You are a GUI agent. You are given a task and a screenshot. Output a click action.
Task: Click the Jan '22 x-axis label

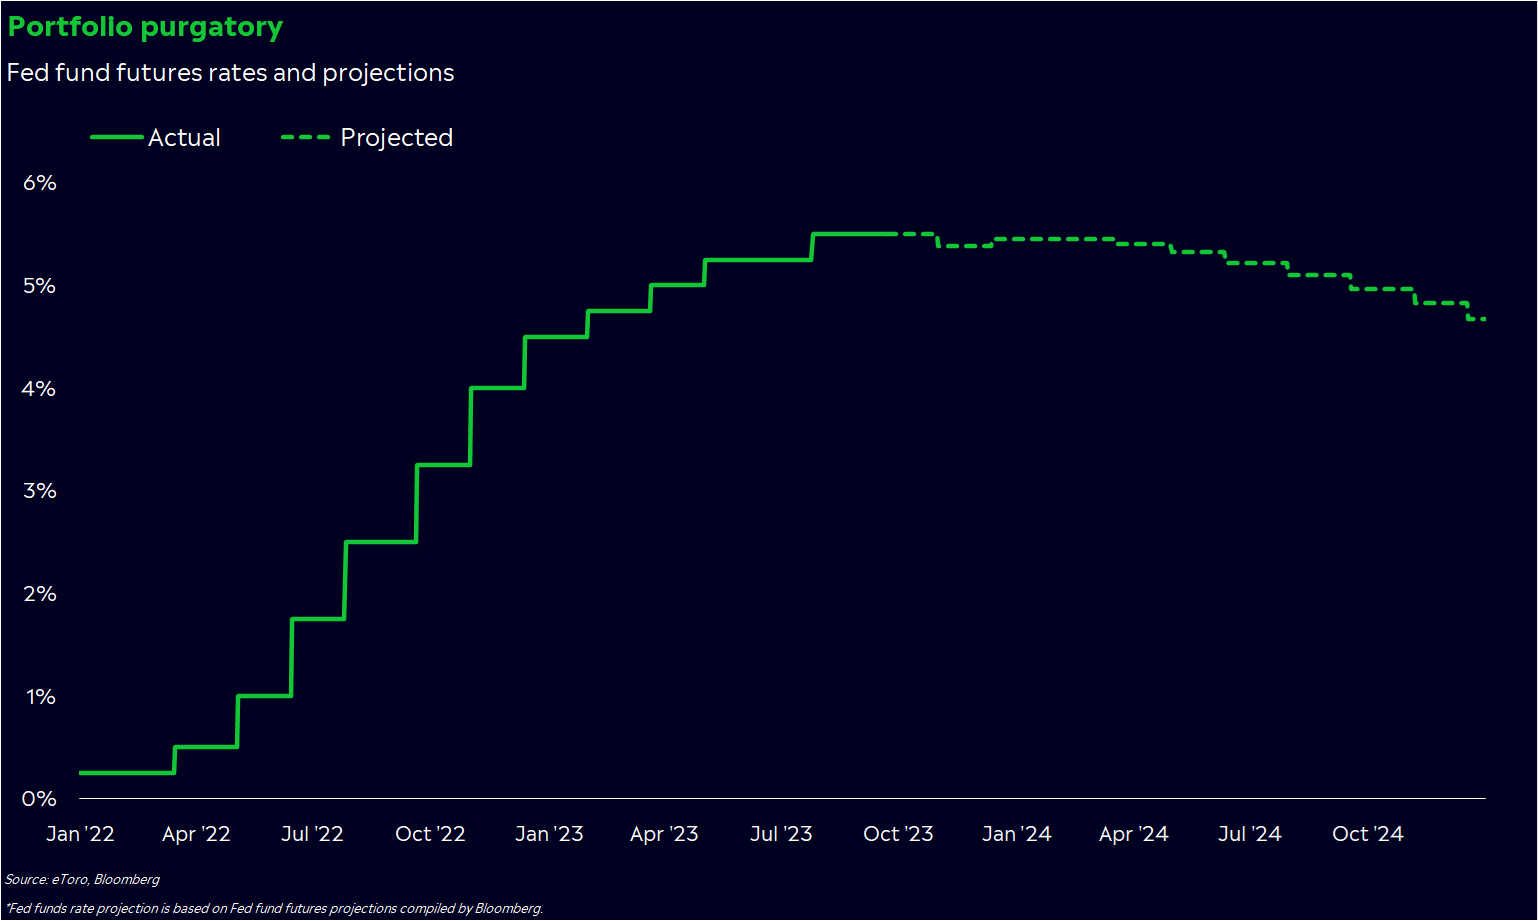pos(80,834)
